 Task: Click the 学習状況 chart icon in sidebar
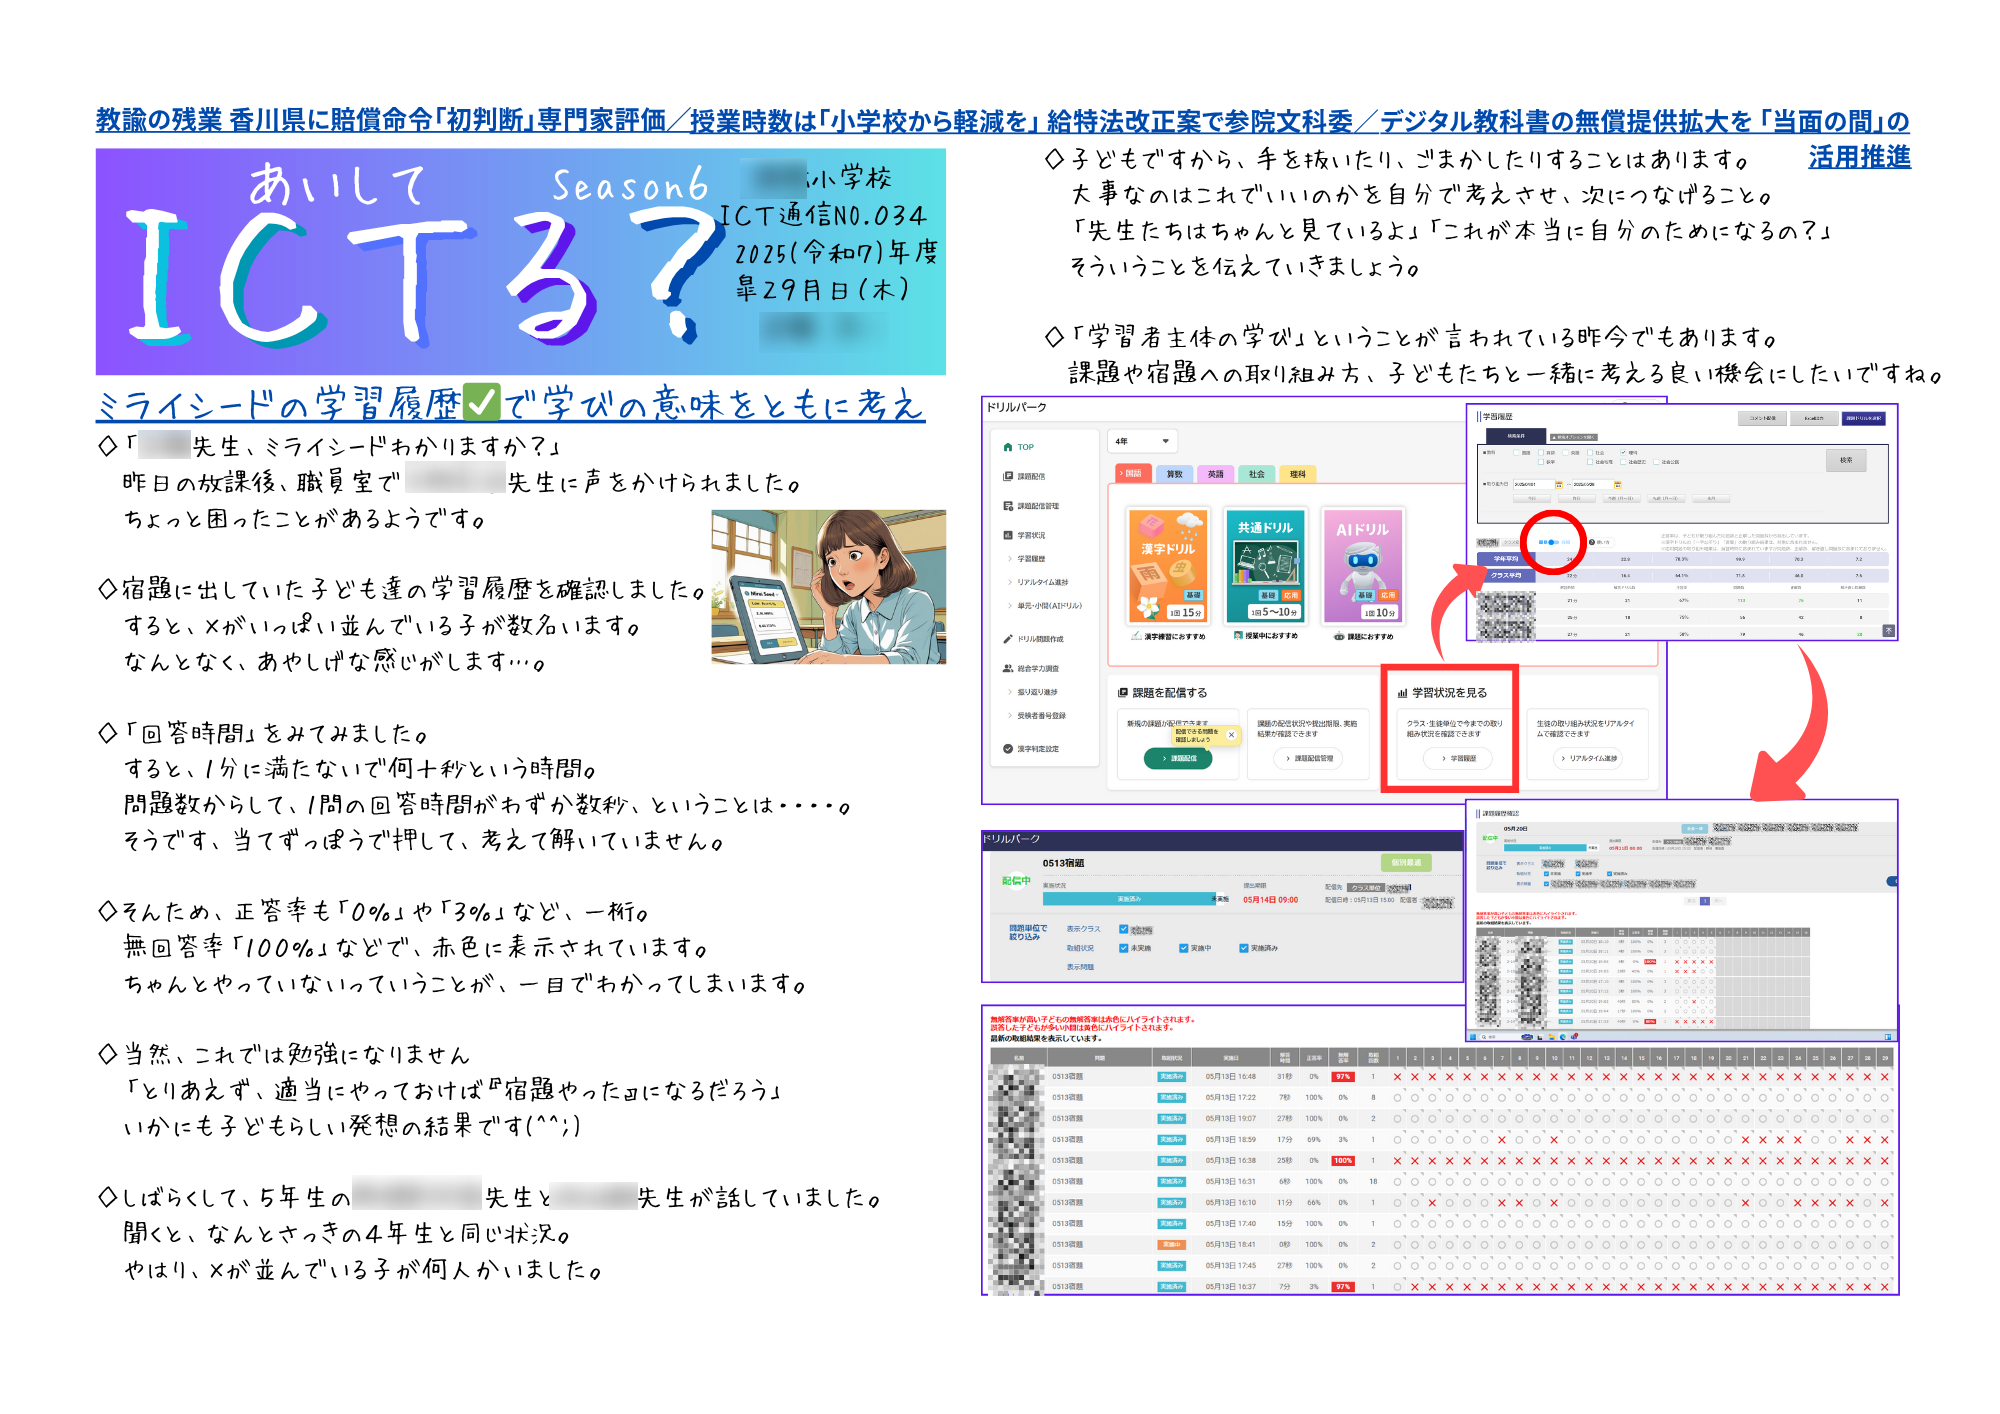click(1008, 535)
